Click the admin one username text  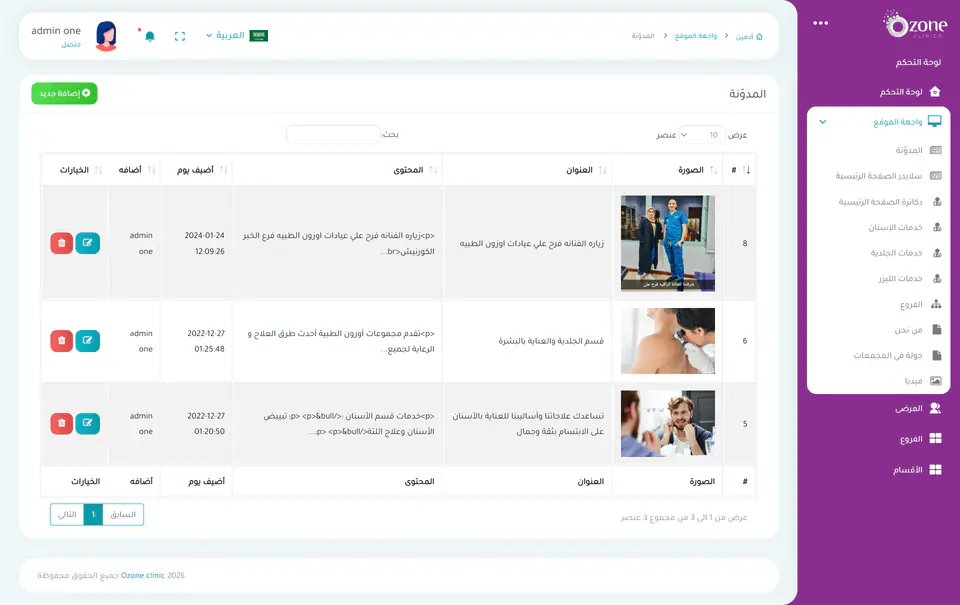point(56,31)
